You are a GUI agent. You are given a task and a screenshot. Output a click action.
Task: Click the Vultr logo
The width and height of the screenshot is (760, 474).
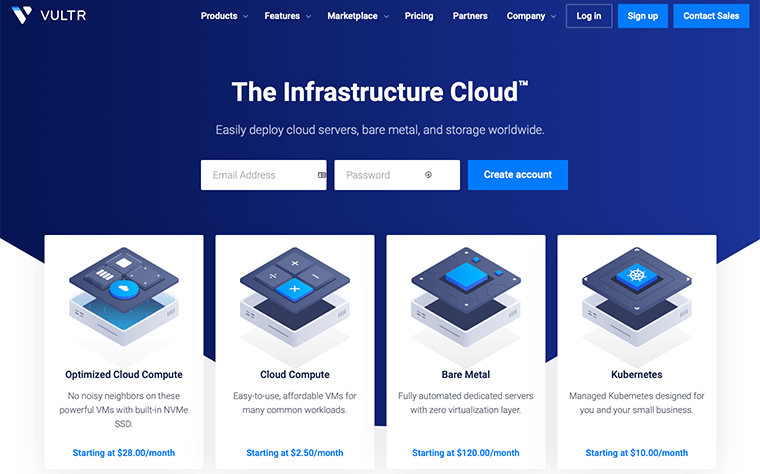pos(48,16)
